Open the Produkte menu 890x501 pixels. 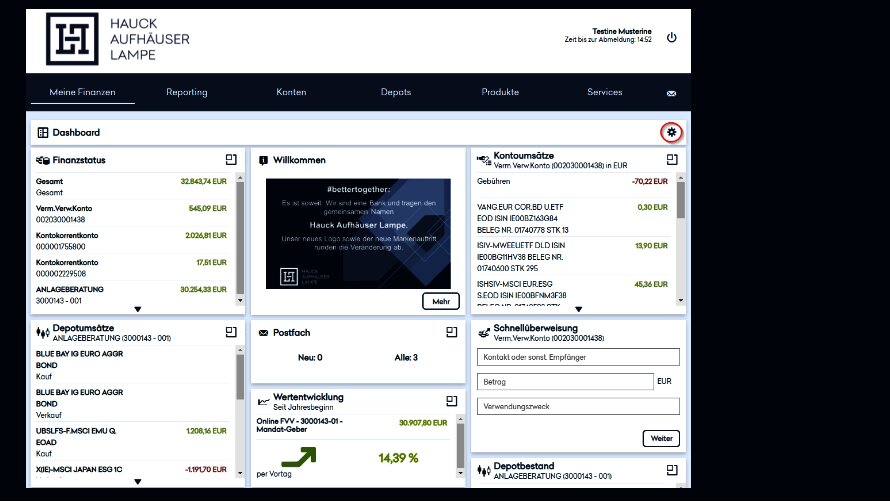[500, 92]
